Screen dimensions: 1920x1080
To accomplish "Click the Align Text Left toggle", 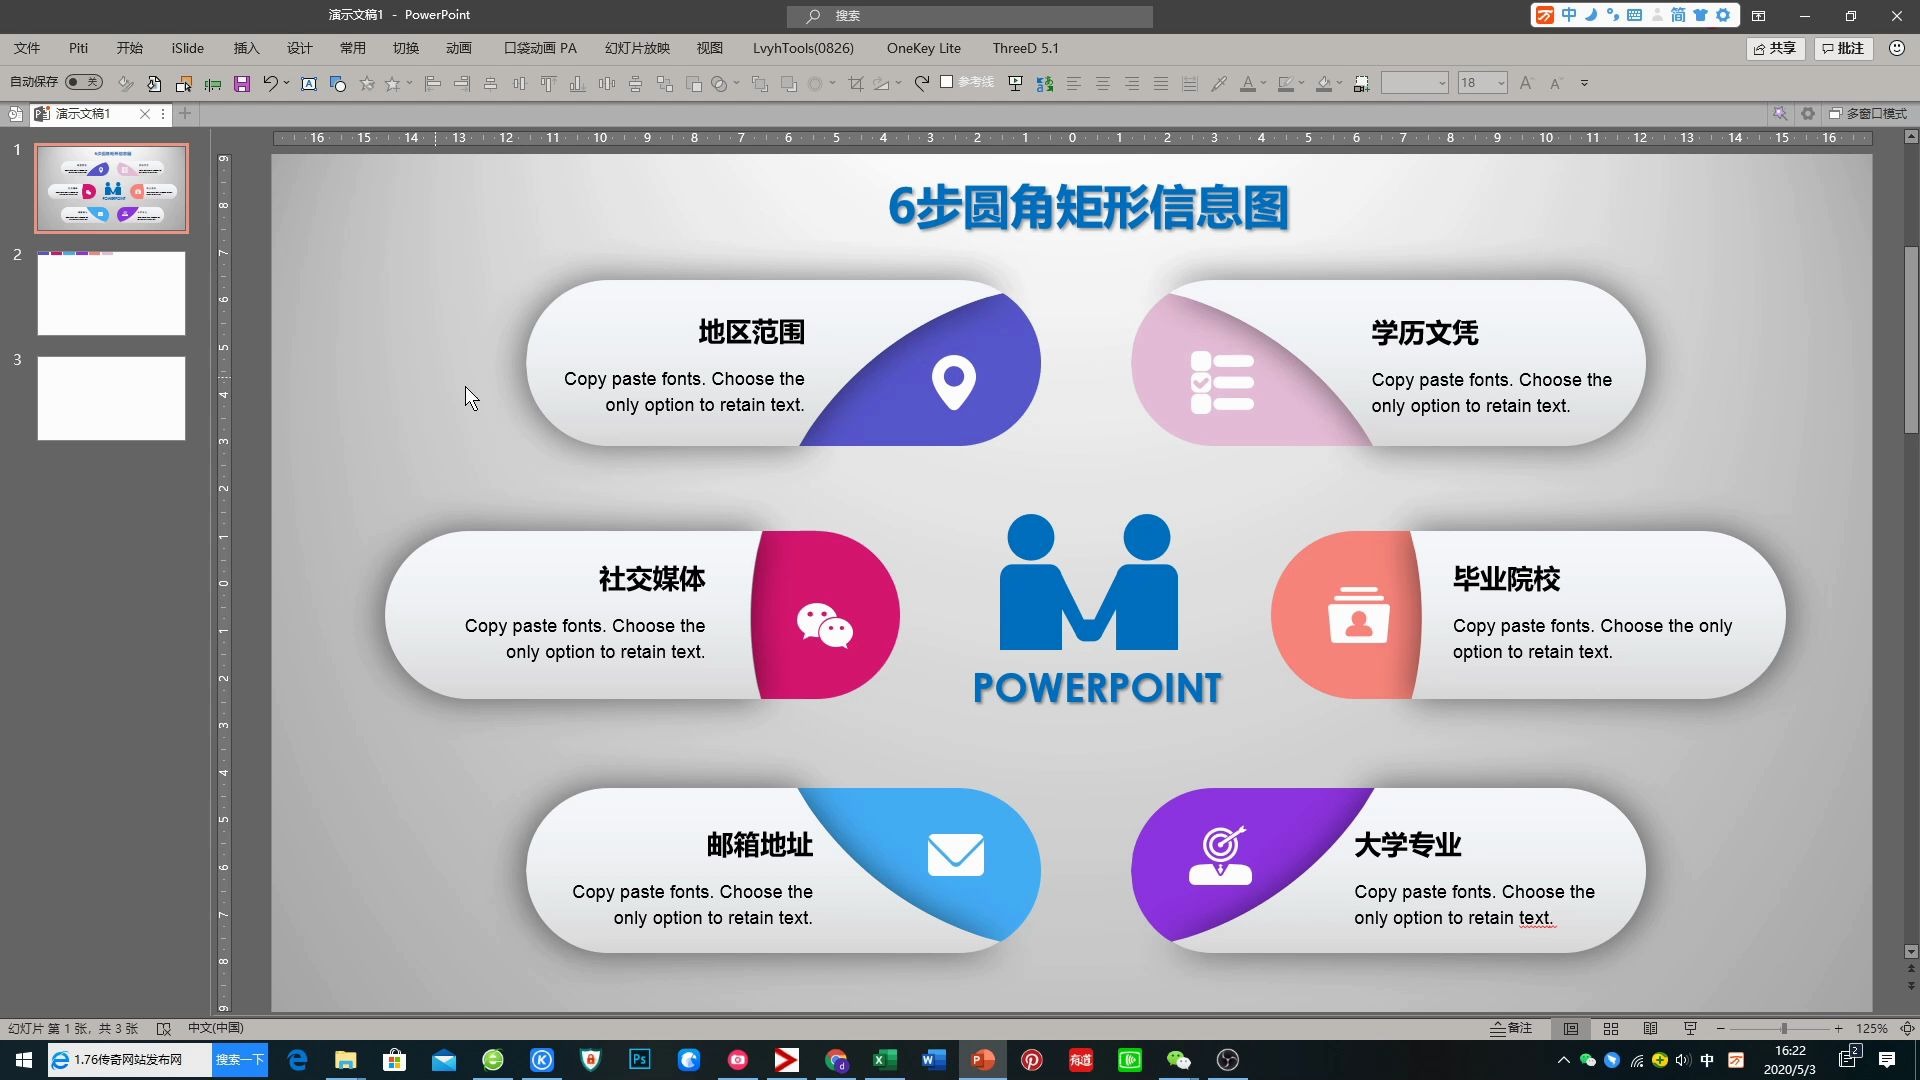I will pos(1074,84).
